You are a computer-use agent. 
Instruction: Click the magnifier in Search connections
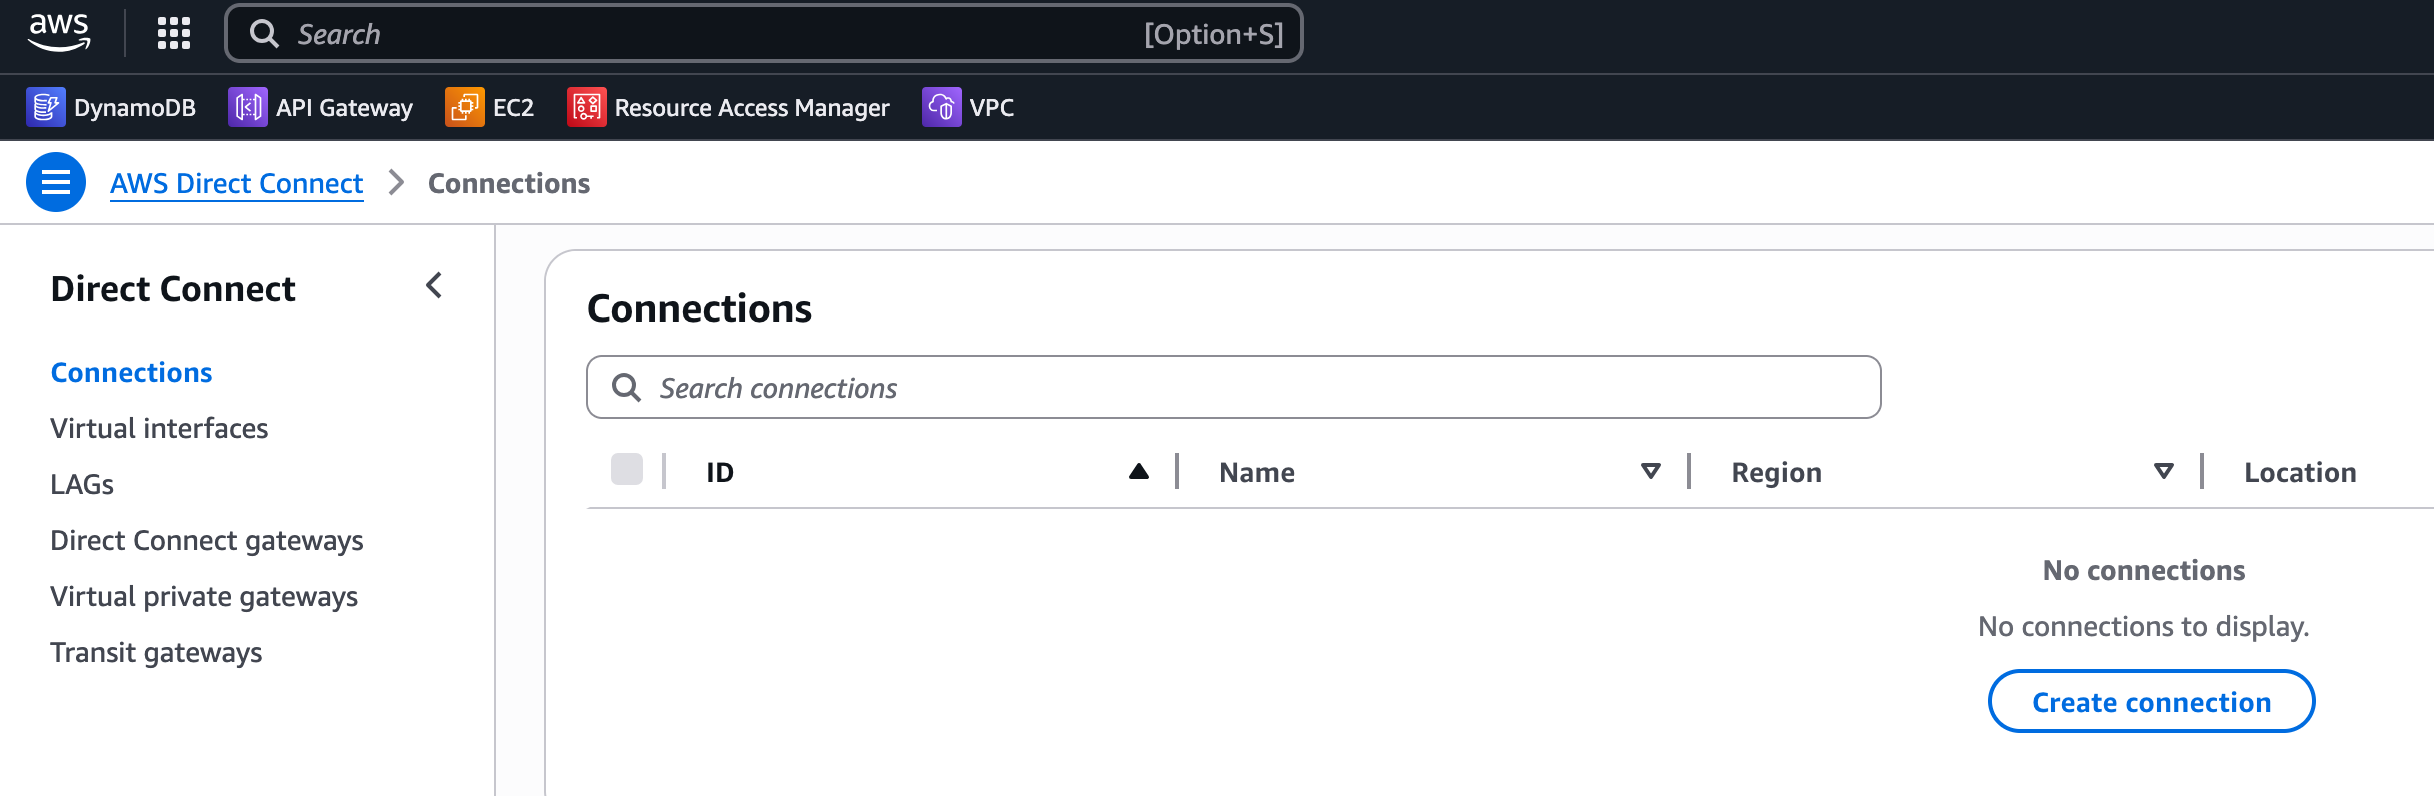click(x=626, y=387)
